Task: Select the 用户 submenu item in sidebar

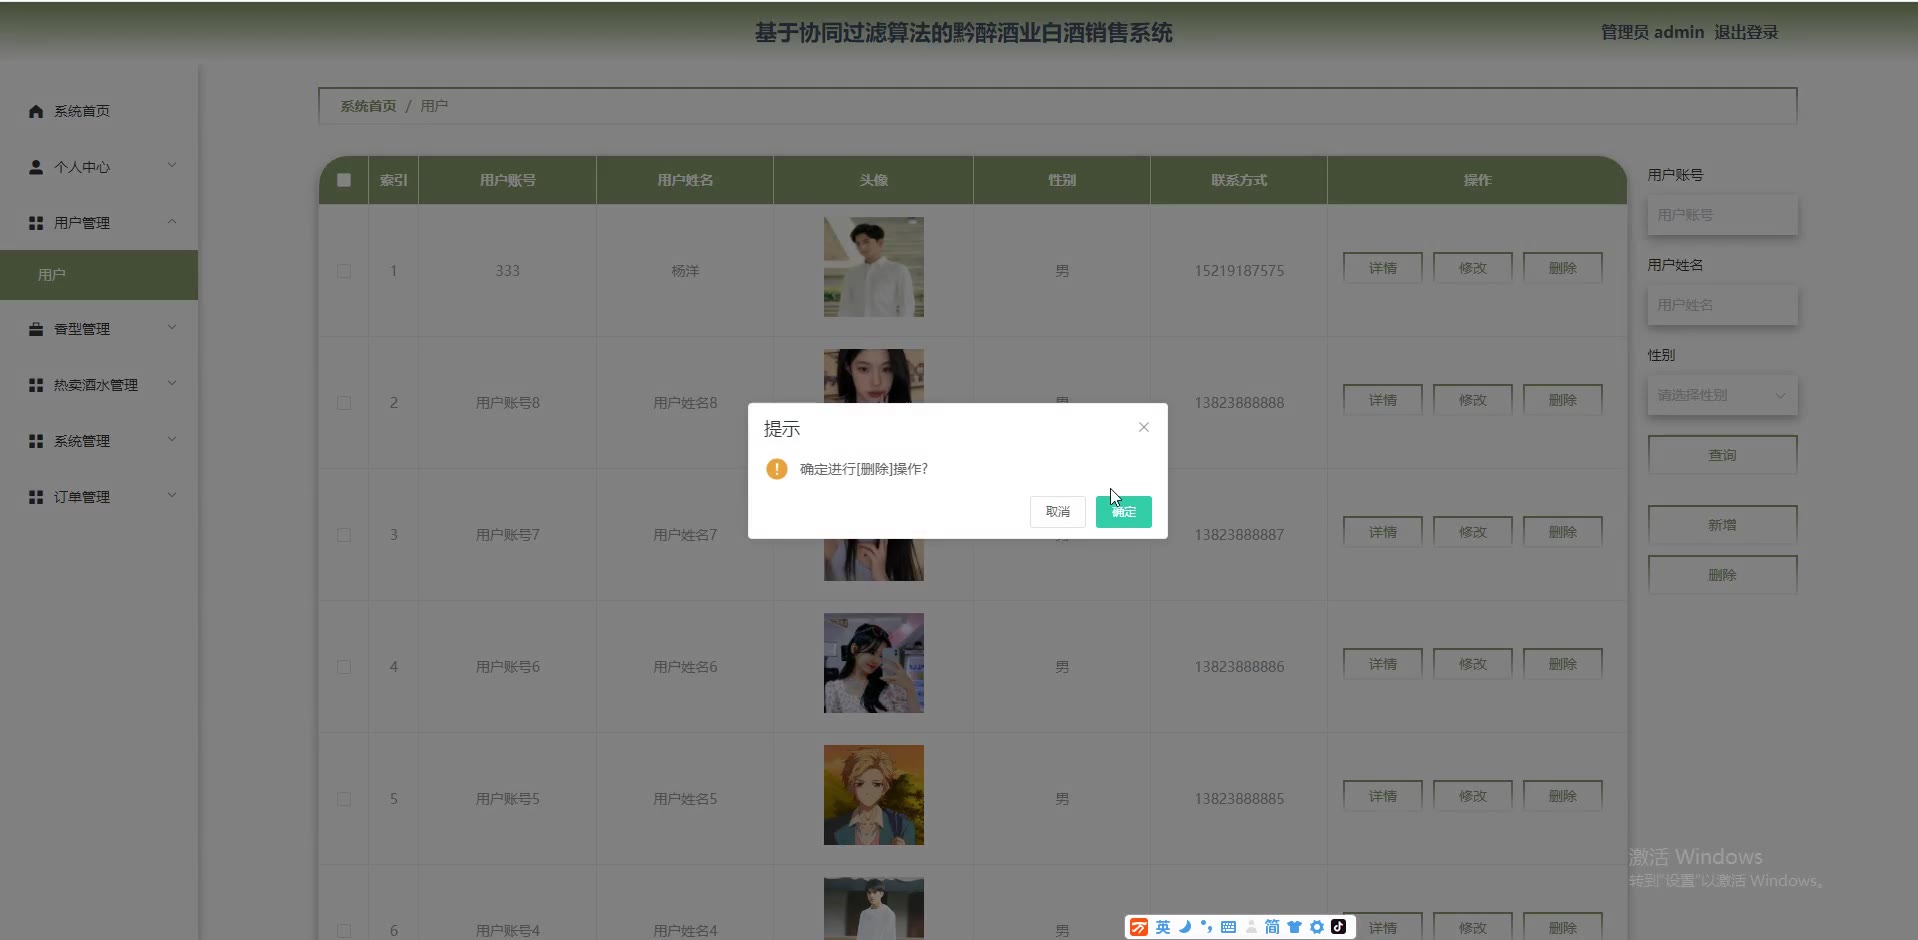Action: tap(99, 275)
